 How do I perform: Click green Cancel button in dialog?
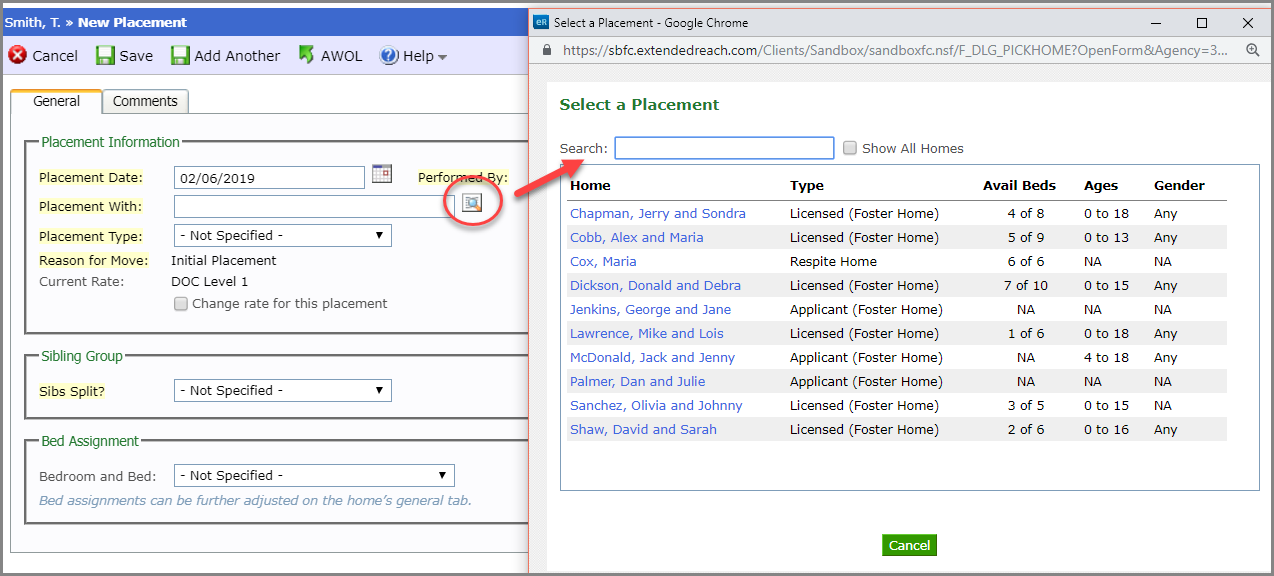coord(909,545)
